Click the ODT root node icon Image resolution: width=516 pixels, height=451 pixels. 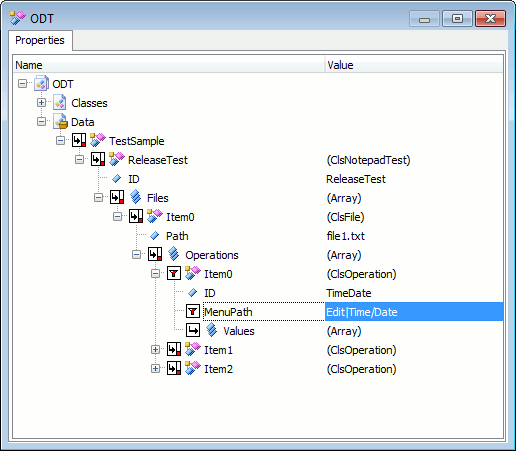click(41, 84)
